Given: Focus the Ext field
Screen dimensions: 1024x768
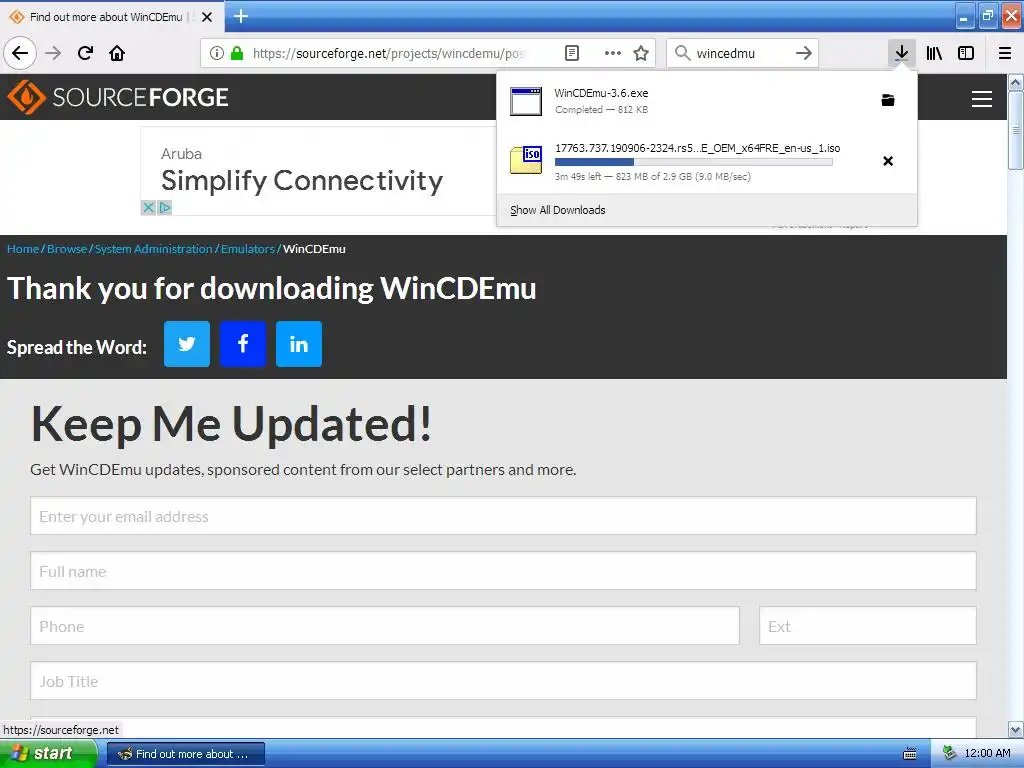Looking at the screenshot, I should point(868,626).
